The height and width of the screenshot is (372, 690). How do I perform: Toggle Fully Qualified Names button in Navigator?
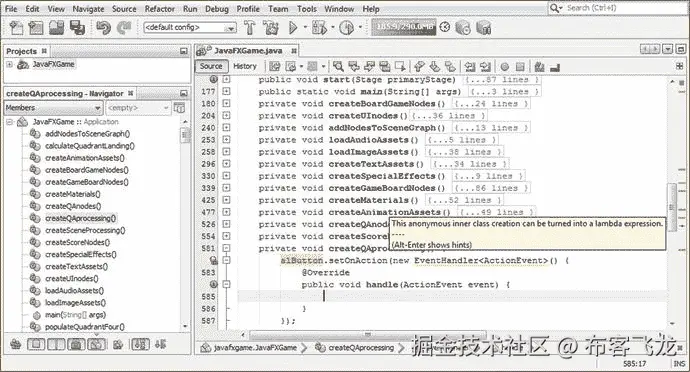pos(118,344)
